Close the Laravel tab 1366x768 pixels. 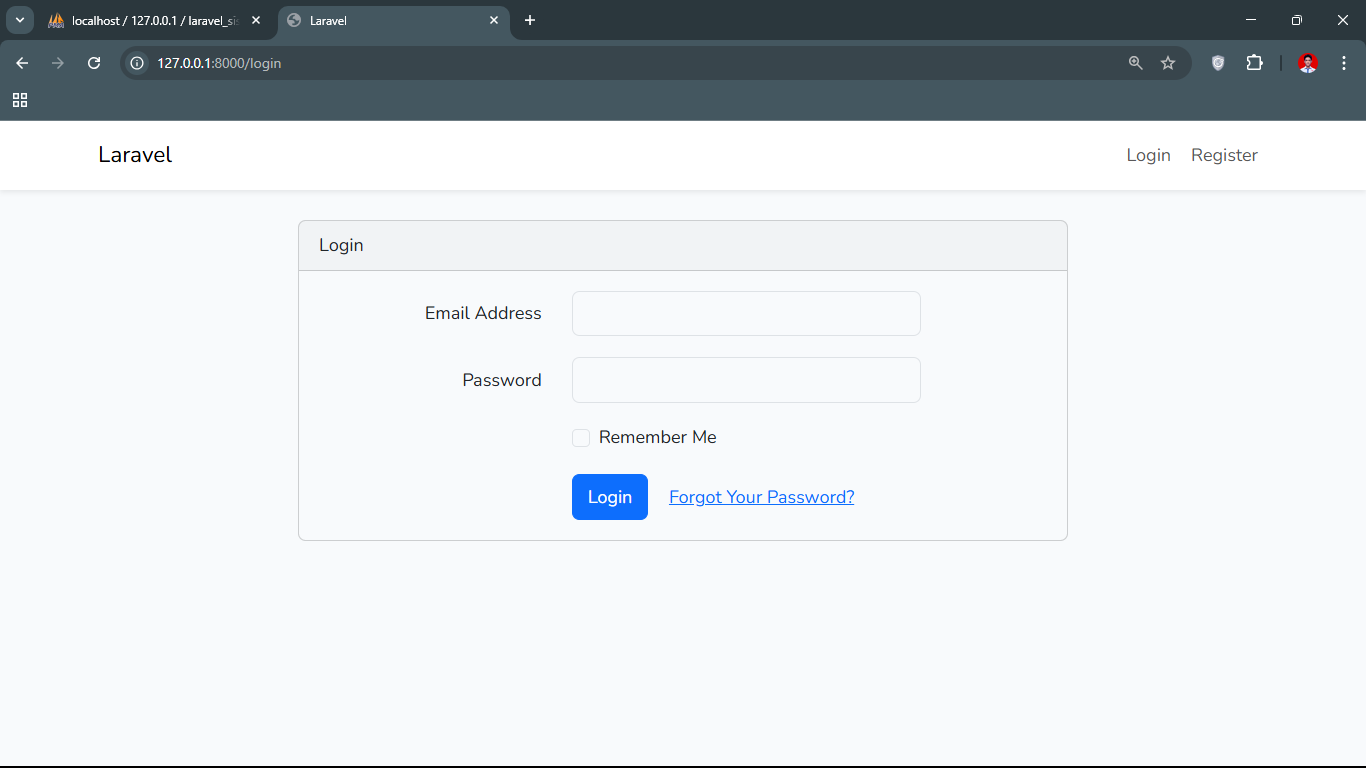494,20
